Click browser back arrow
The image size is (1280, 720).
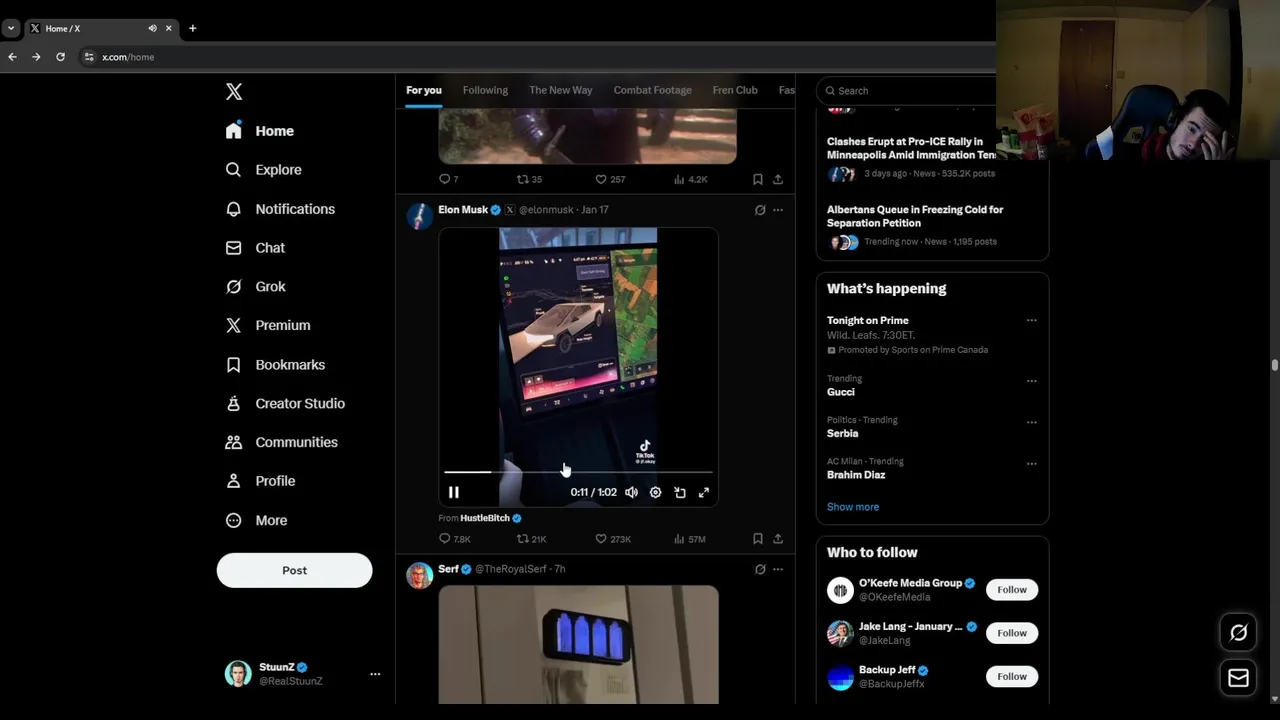(x=12, y=57)
